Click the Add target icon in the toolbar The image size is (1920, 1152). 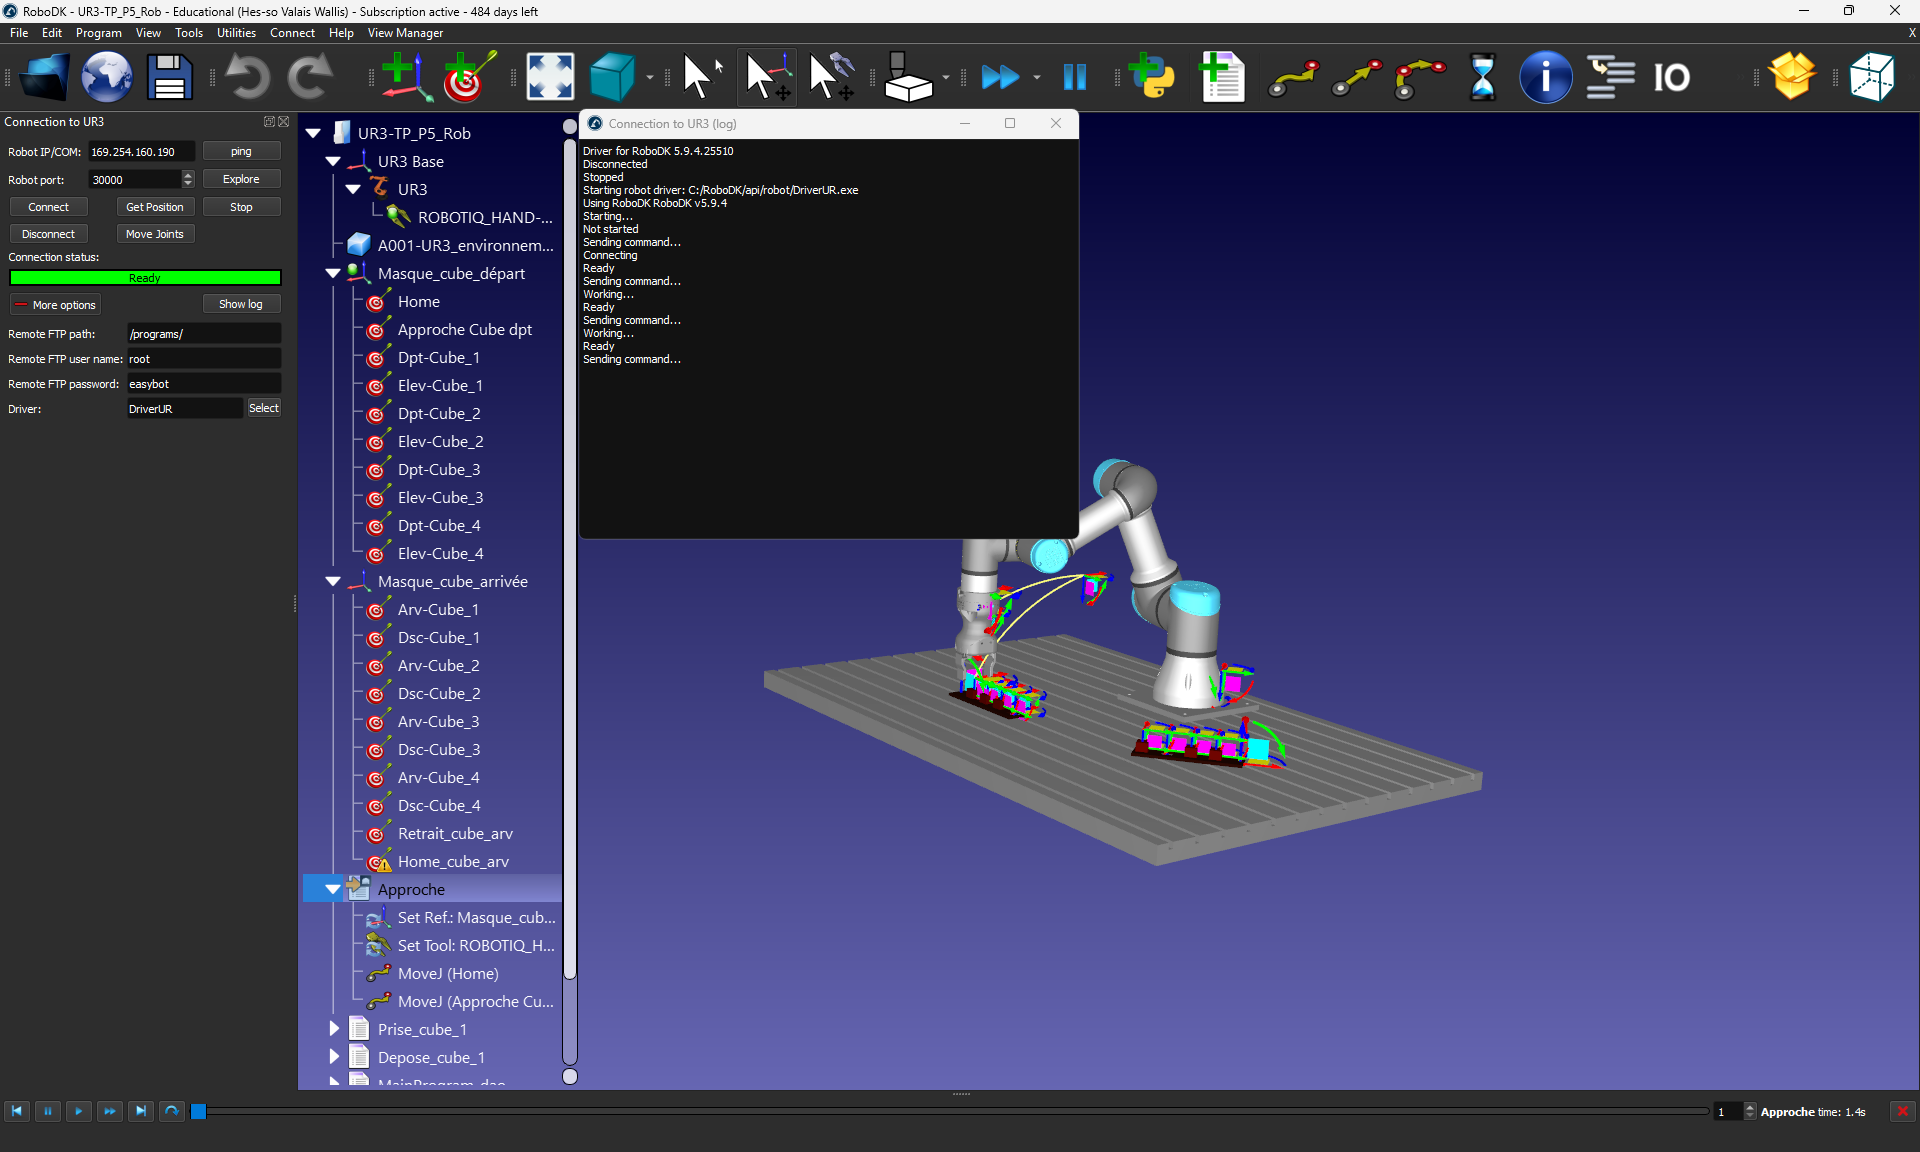[x=467, y=77]
